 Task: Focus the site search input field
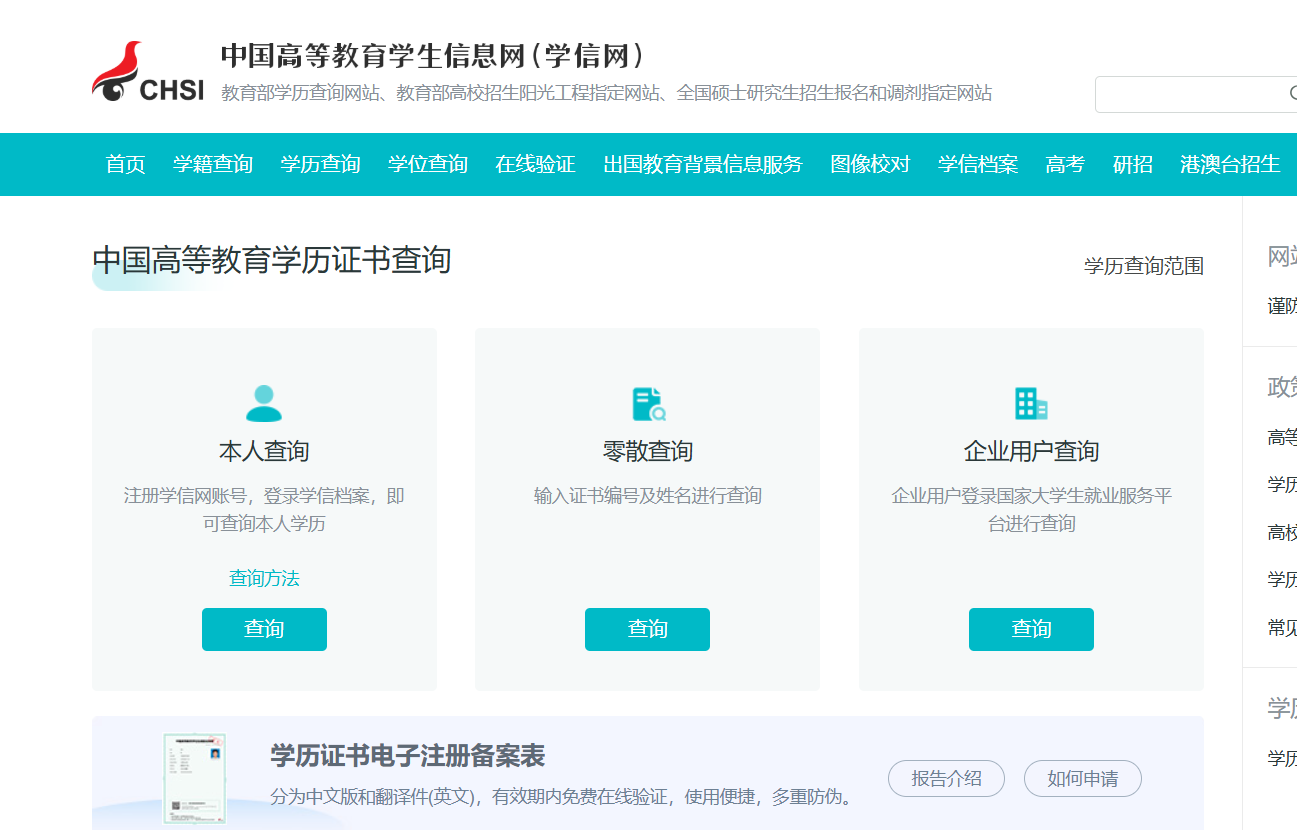tap(1195, 94)
